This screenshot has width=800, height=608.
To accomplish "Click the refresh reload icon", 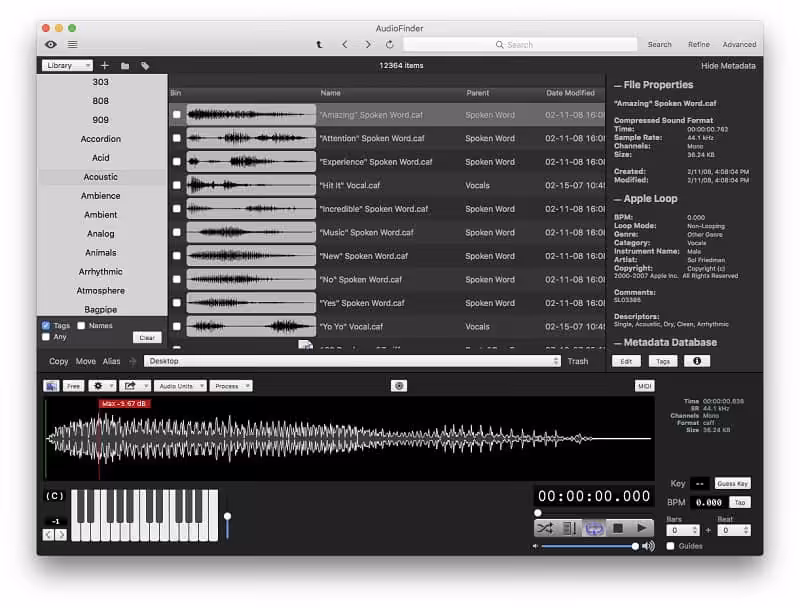I will point(390,44).
